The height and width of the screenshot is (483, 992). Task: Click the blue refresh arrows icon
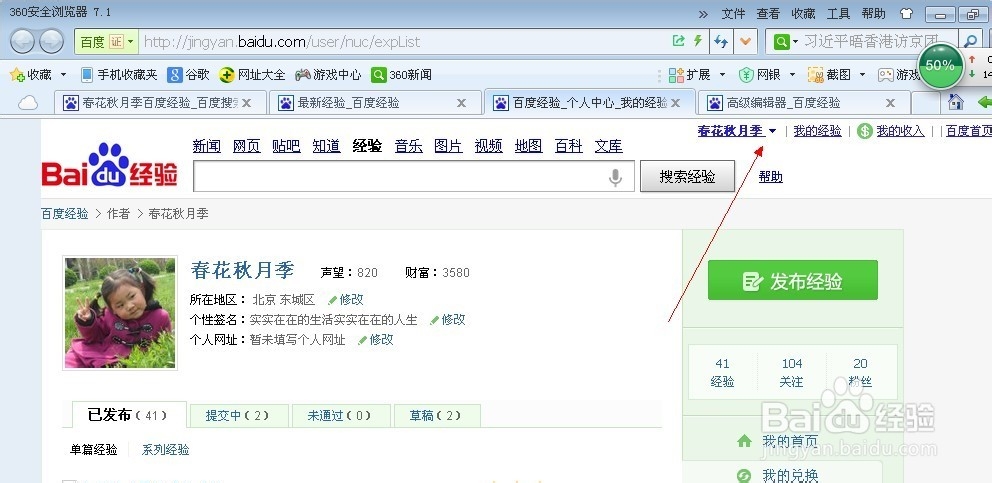[x=721, y=42]
